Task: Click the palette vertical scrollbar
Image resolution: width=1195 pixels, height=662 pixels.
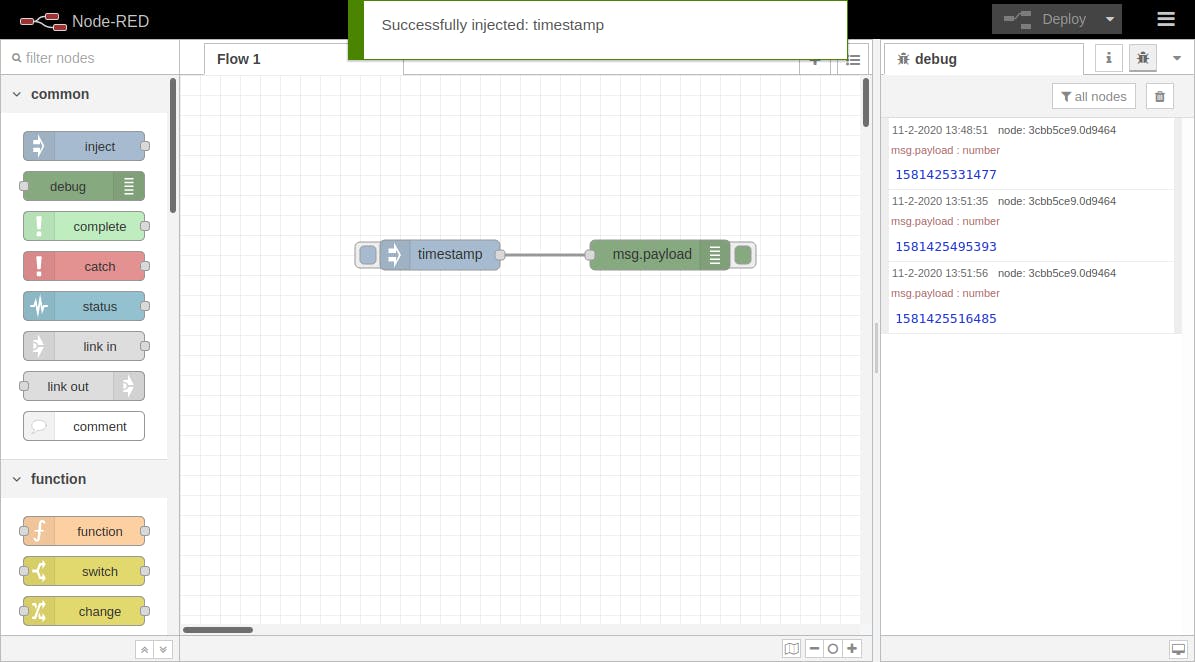Action: (x=173, y=146)
